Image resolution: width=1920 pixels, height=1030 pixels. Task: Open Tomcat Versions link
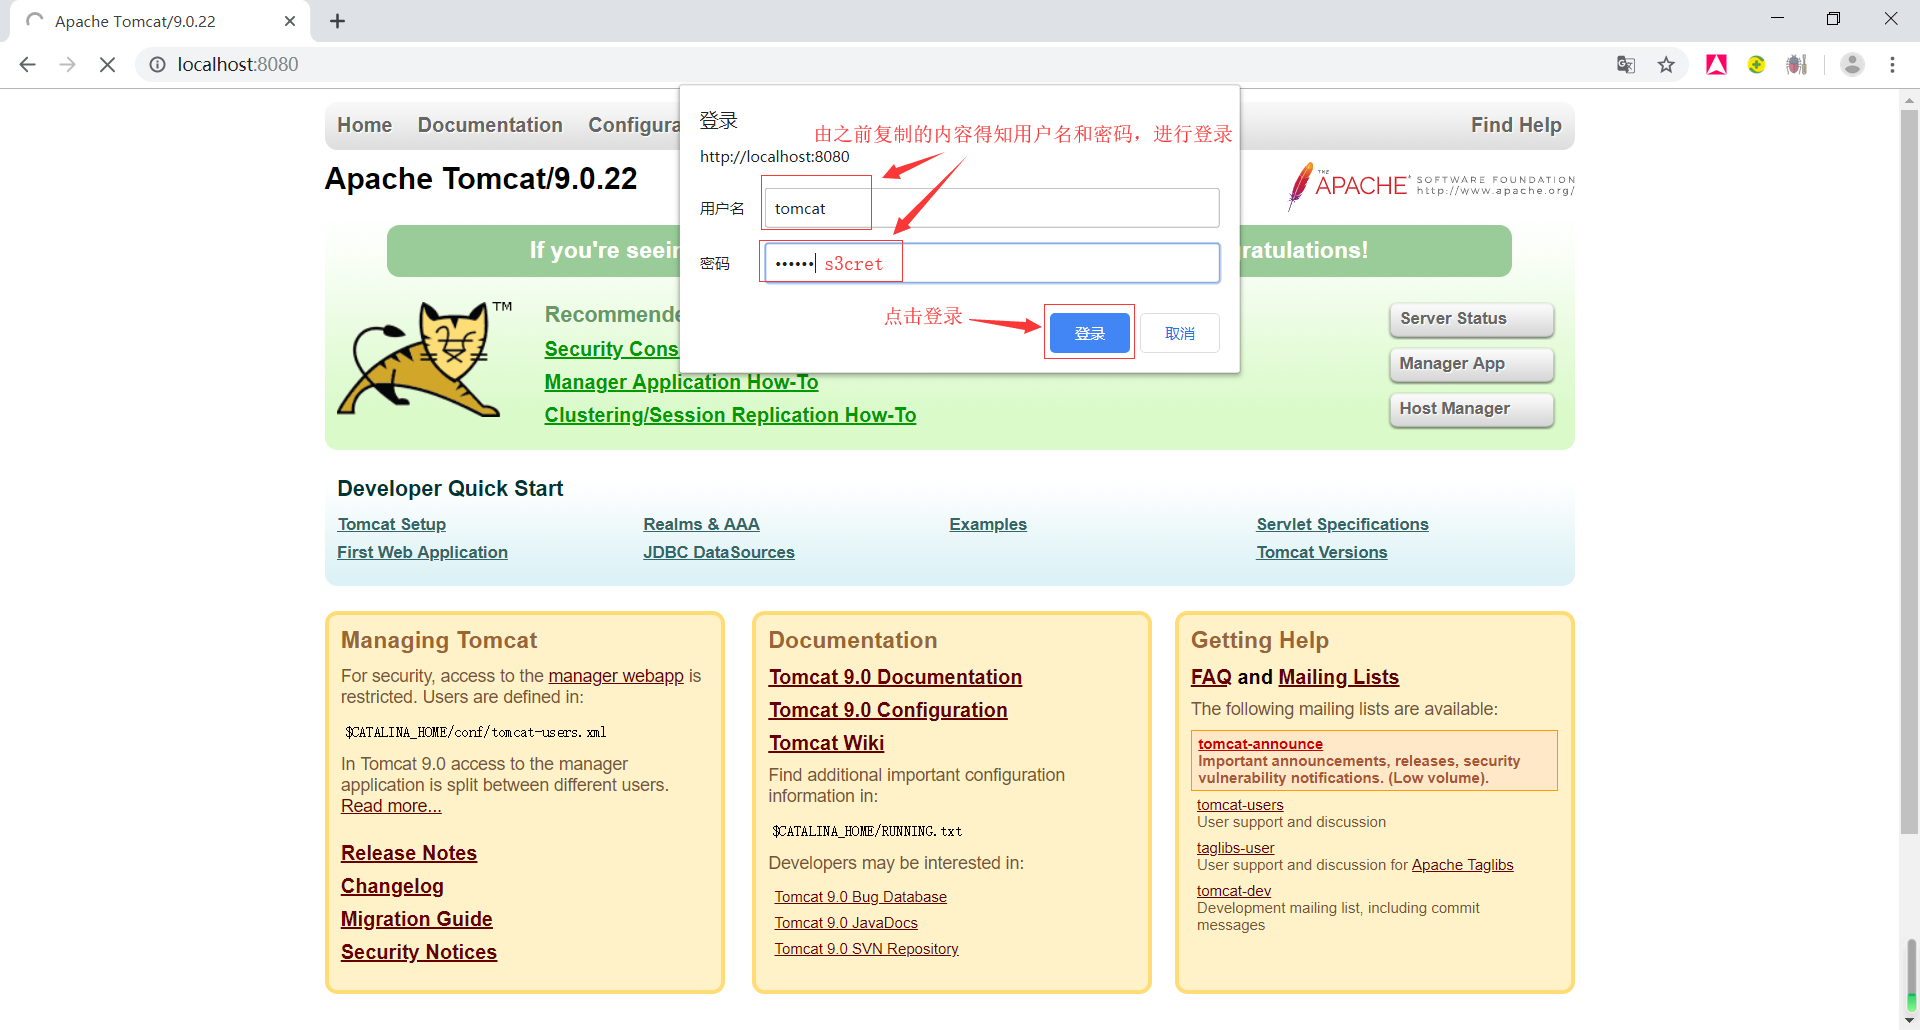click(x=1322, y=552)
